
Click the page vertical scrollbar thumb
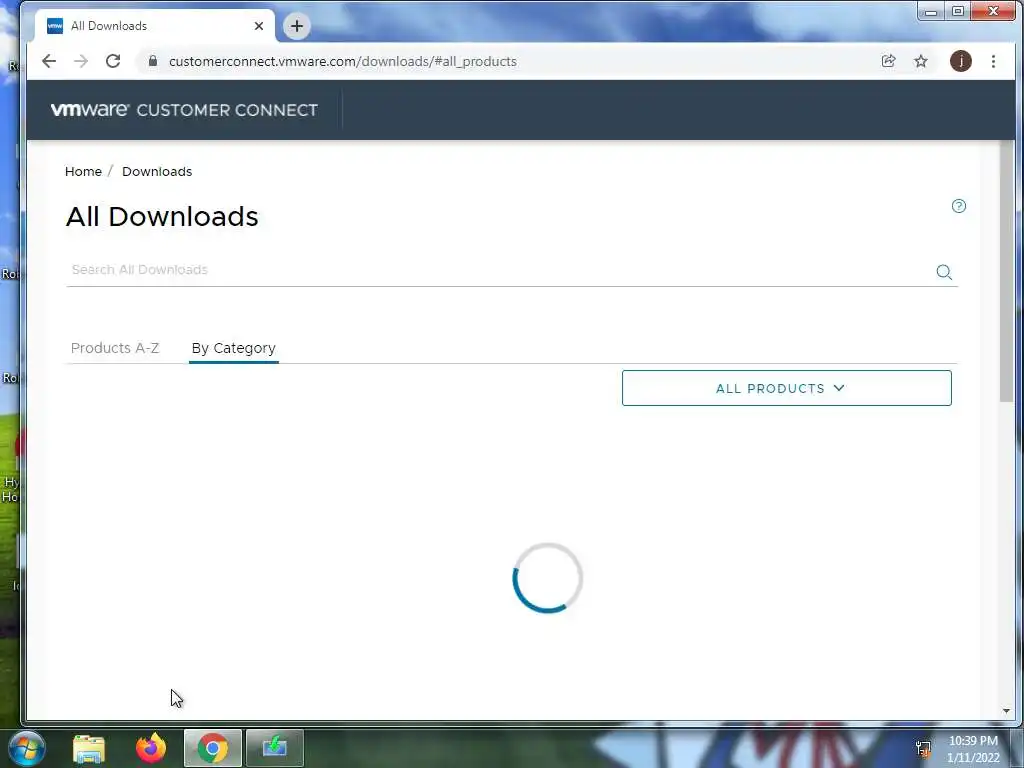[1006, 271]
